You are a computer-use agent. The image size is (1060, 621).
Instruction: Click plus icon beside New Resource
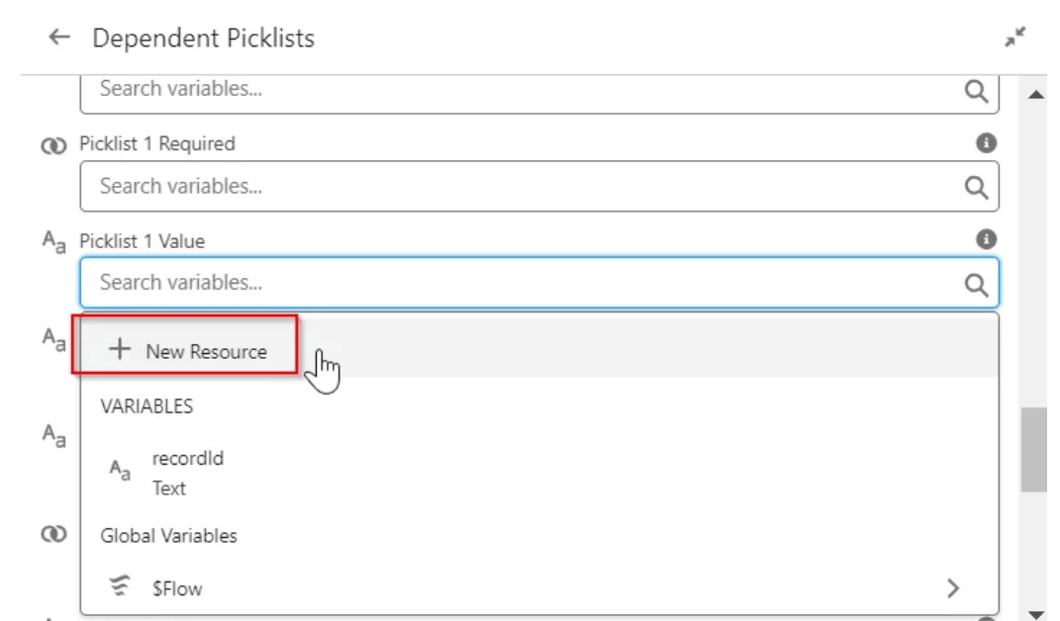(120, 350)
